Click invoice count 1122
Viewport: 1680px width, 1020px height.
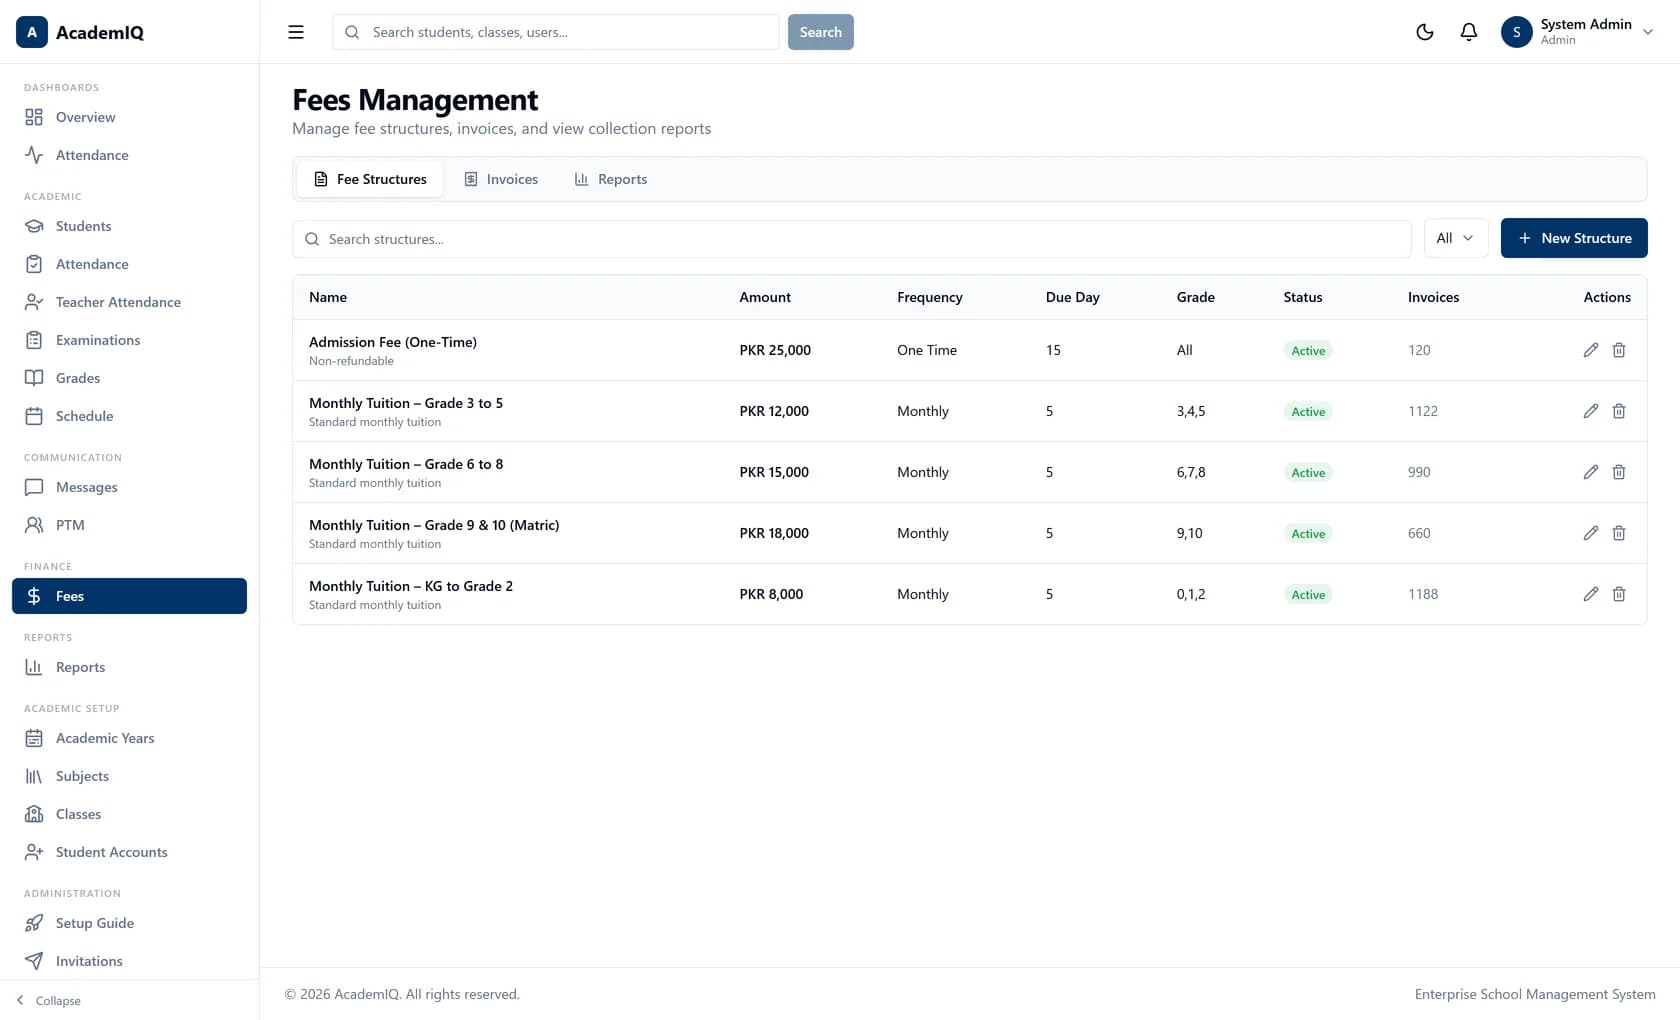(1423, 411)
